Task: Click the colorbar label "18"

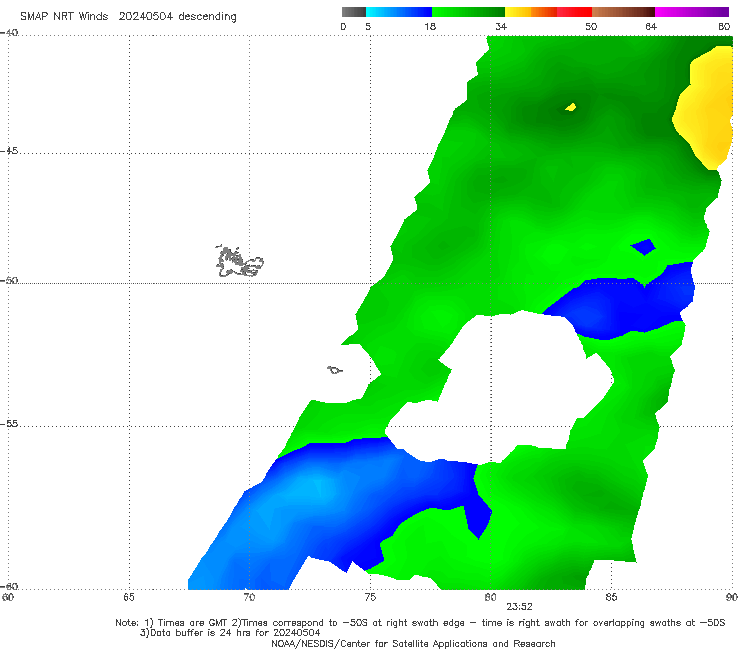Action: pyautogui.click(x=430, y=26)
